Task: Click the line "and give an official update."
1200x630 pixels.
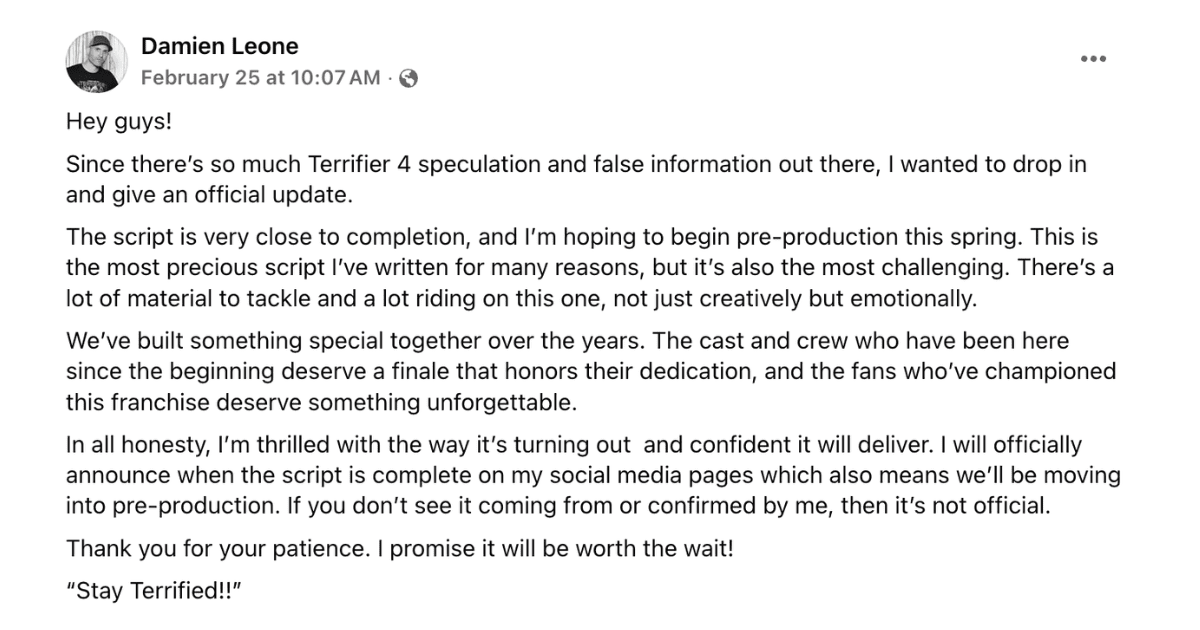Action: [x=209, y=194]
